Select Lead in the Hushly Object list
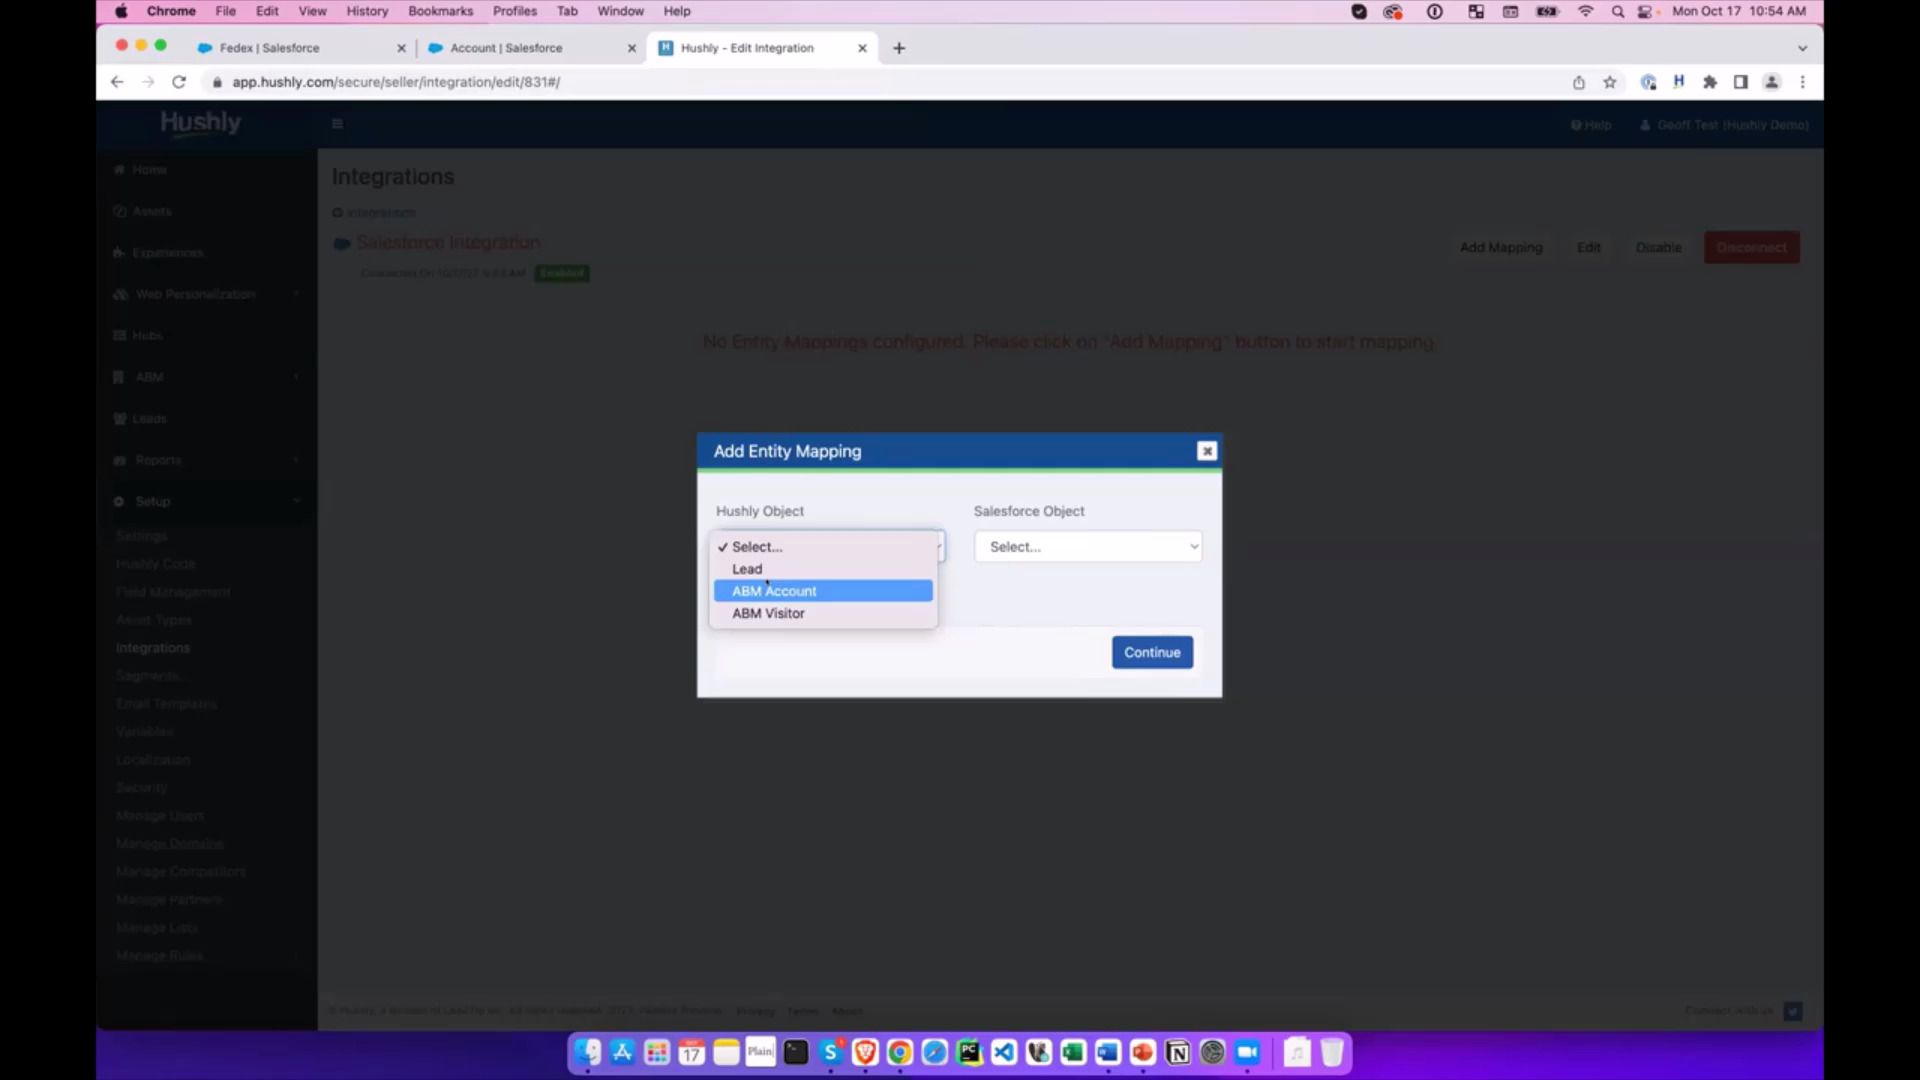Image resolution: width=1920 pixels, height=1080 pixels. [x=747, y=568]
